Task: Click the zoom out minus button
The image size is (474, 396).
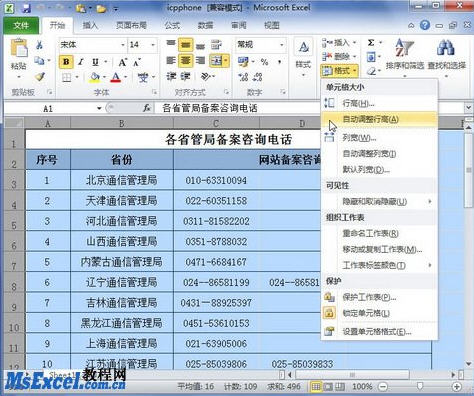Action: (383, 387)
